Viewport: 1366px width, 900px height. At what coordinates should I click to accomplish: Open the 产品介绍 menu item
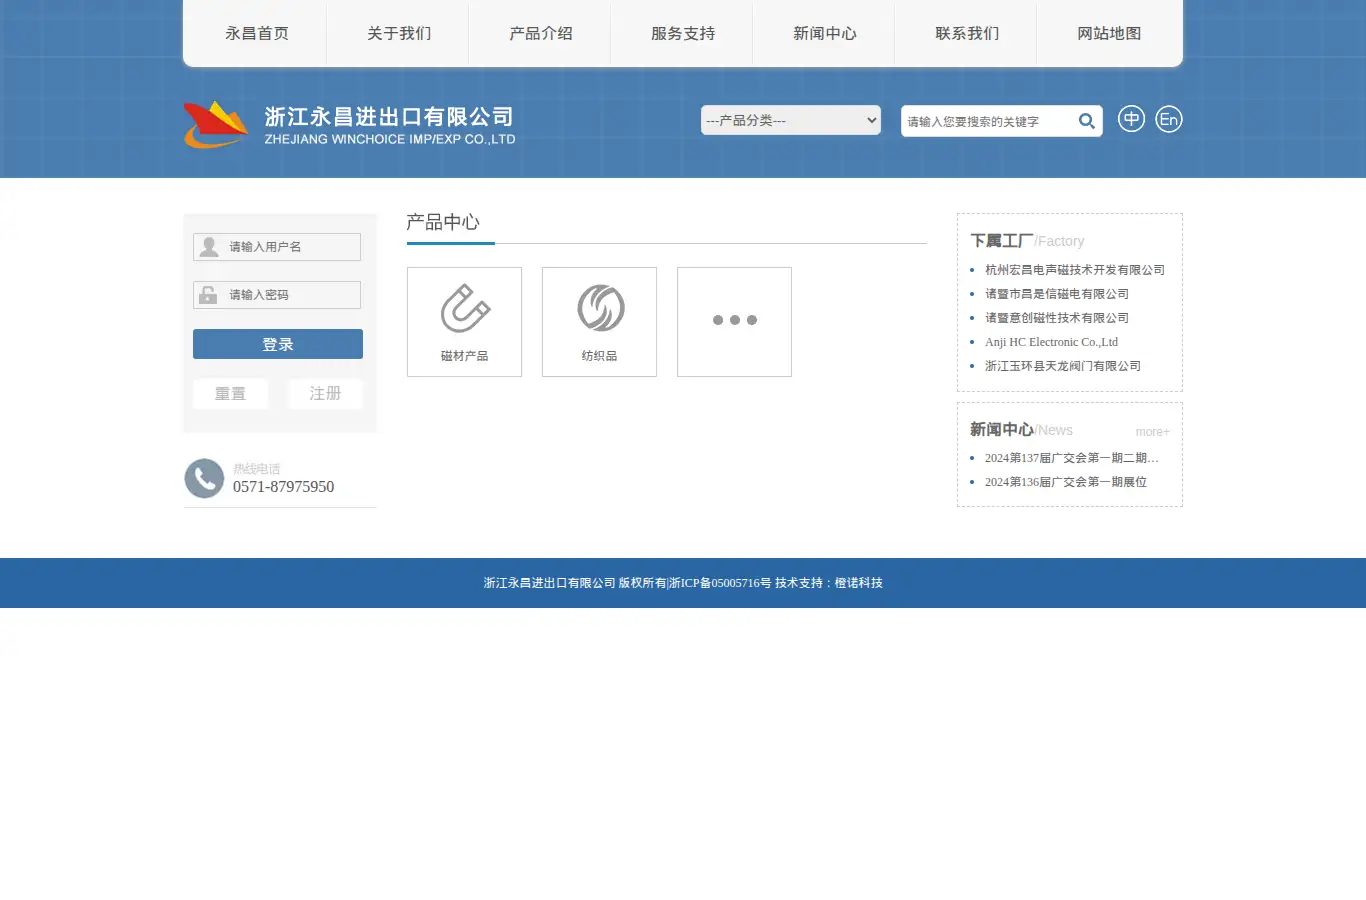[x=540, y=33]
